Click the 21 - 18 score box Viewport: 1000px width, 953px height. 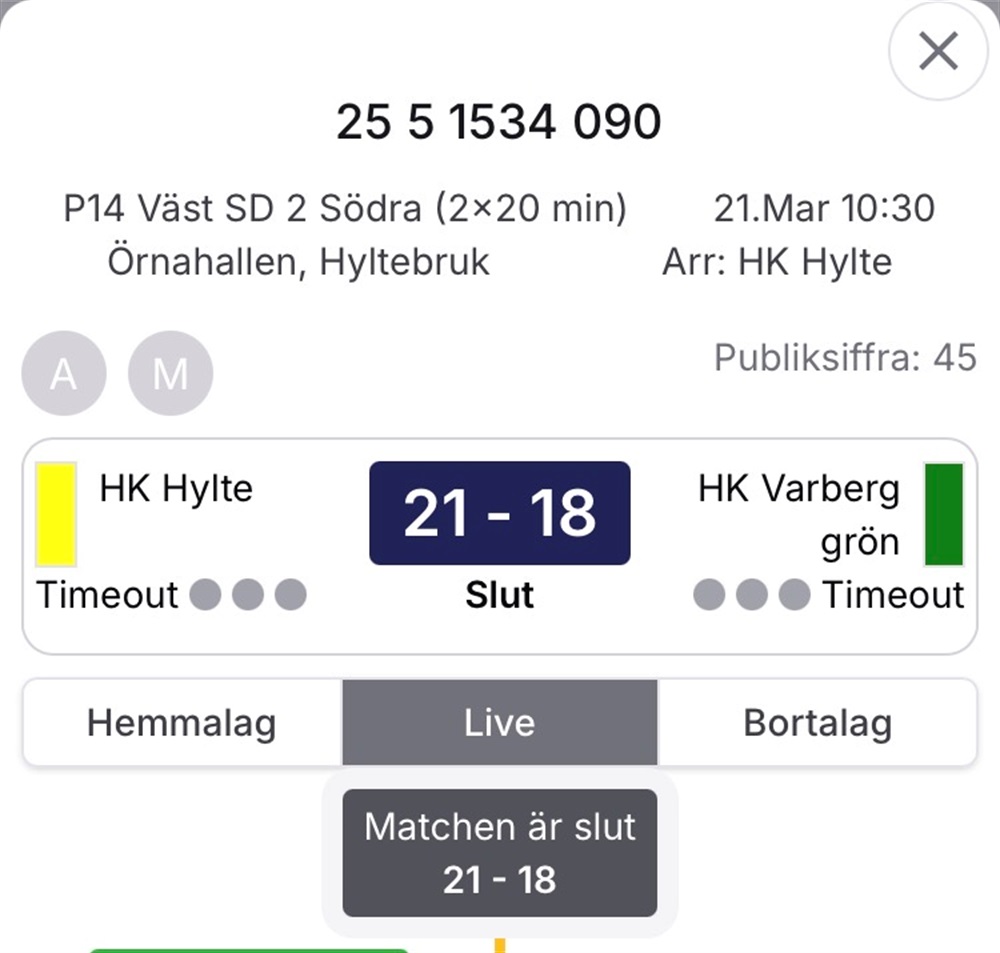499,513
